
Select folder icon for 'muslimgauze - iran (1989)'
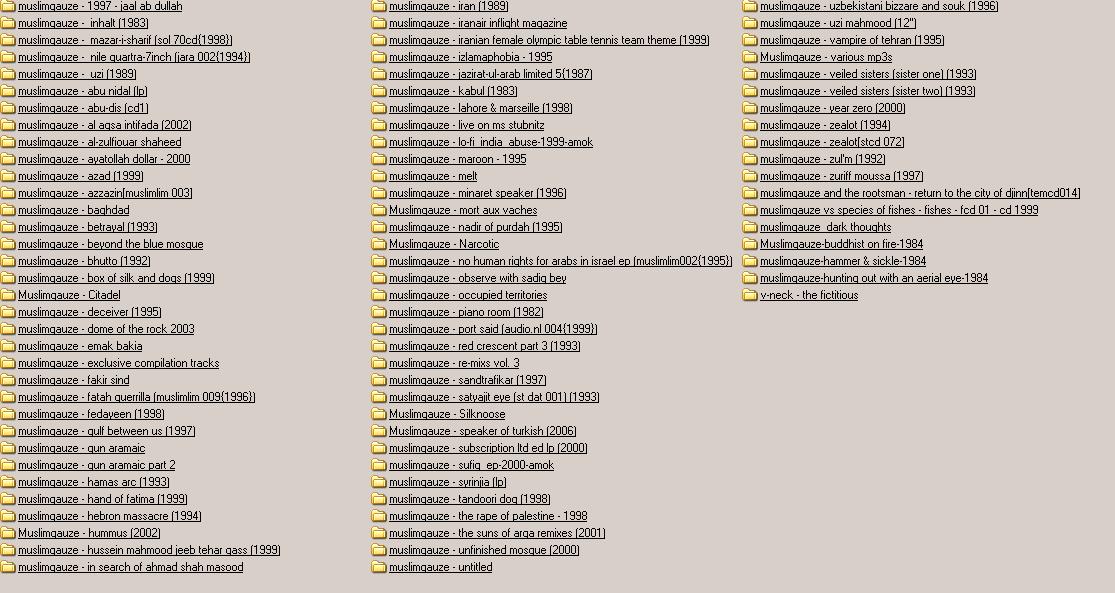pyautogui.click(x=379, y=6)
